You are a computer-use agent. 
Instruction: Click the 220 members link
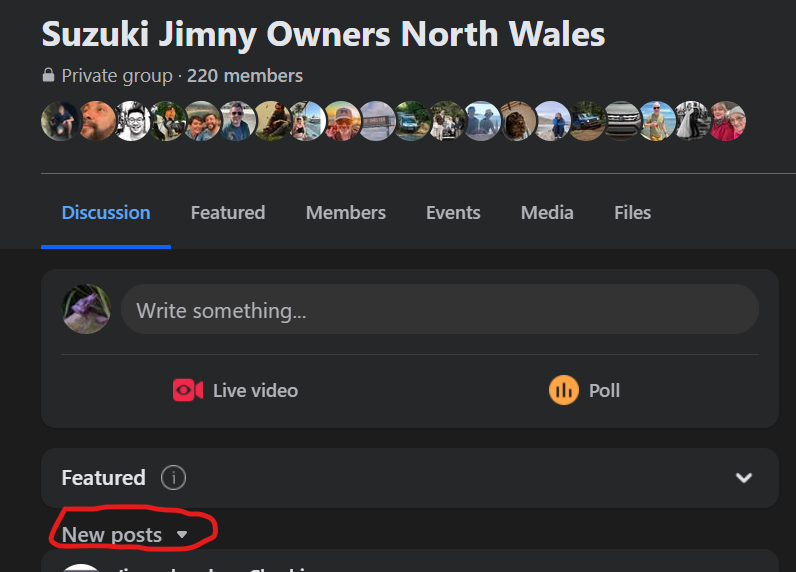[245, 76]
